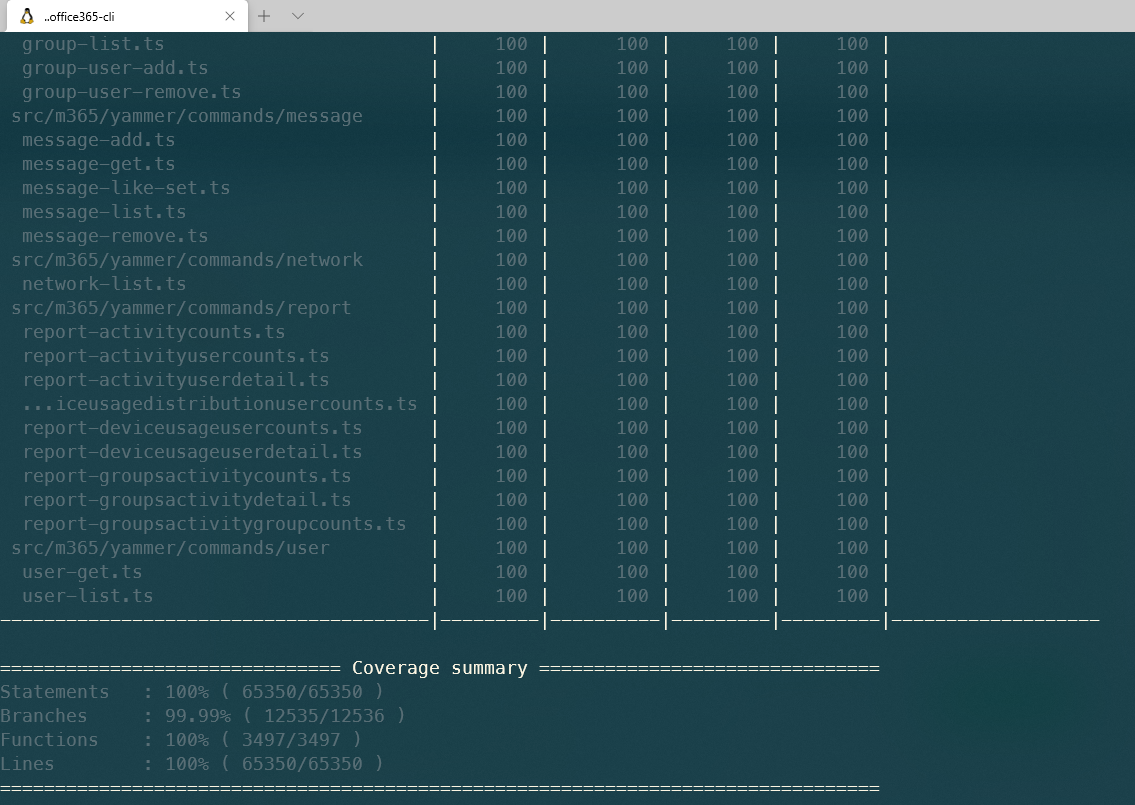Click report-groupsactivitycounts.ts file name

pos(187,476)
